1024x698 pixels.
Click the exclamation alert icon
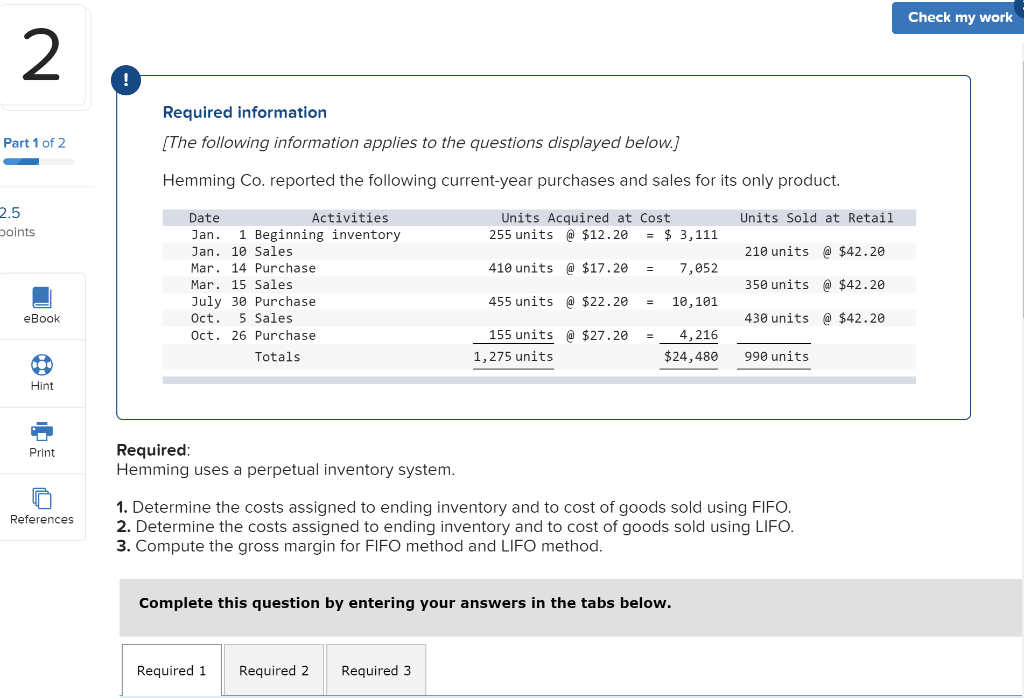click(x=126, y=80)
